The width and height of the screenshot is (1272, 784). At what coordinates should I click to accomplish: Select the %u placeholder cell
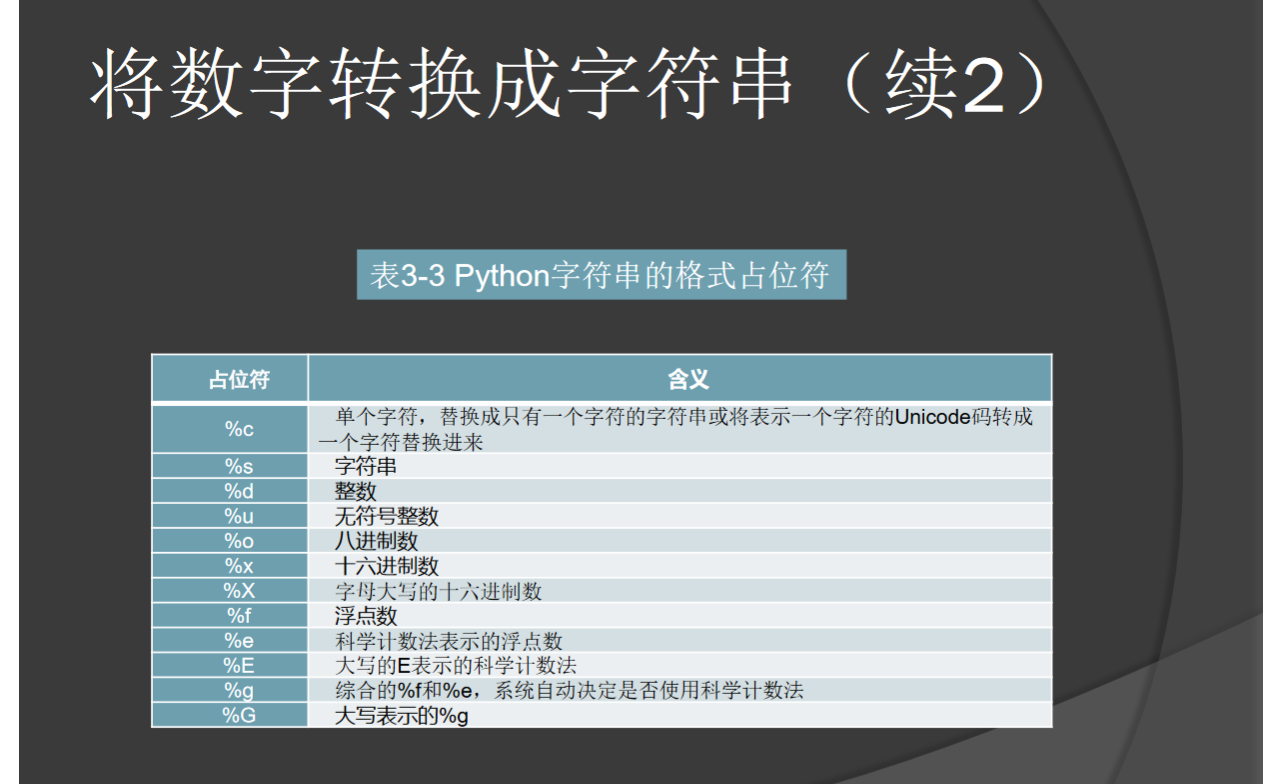coord(230,516)
